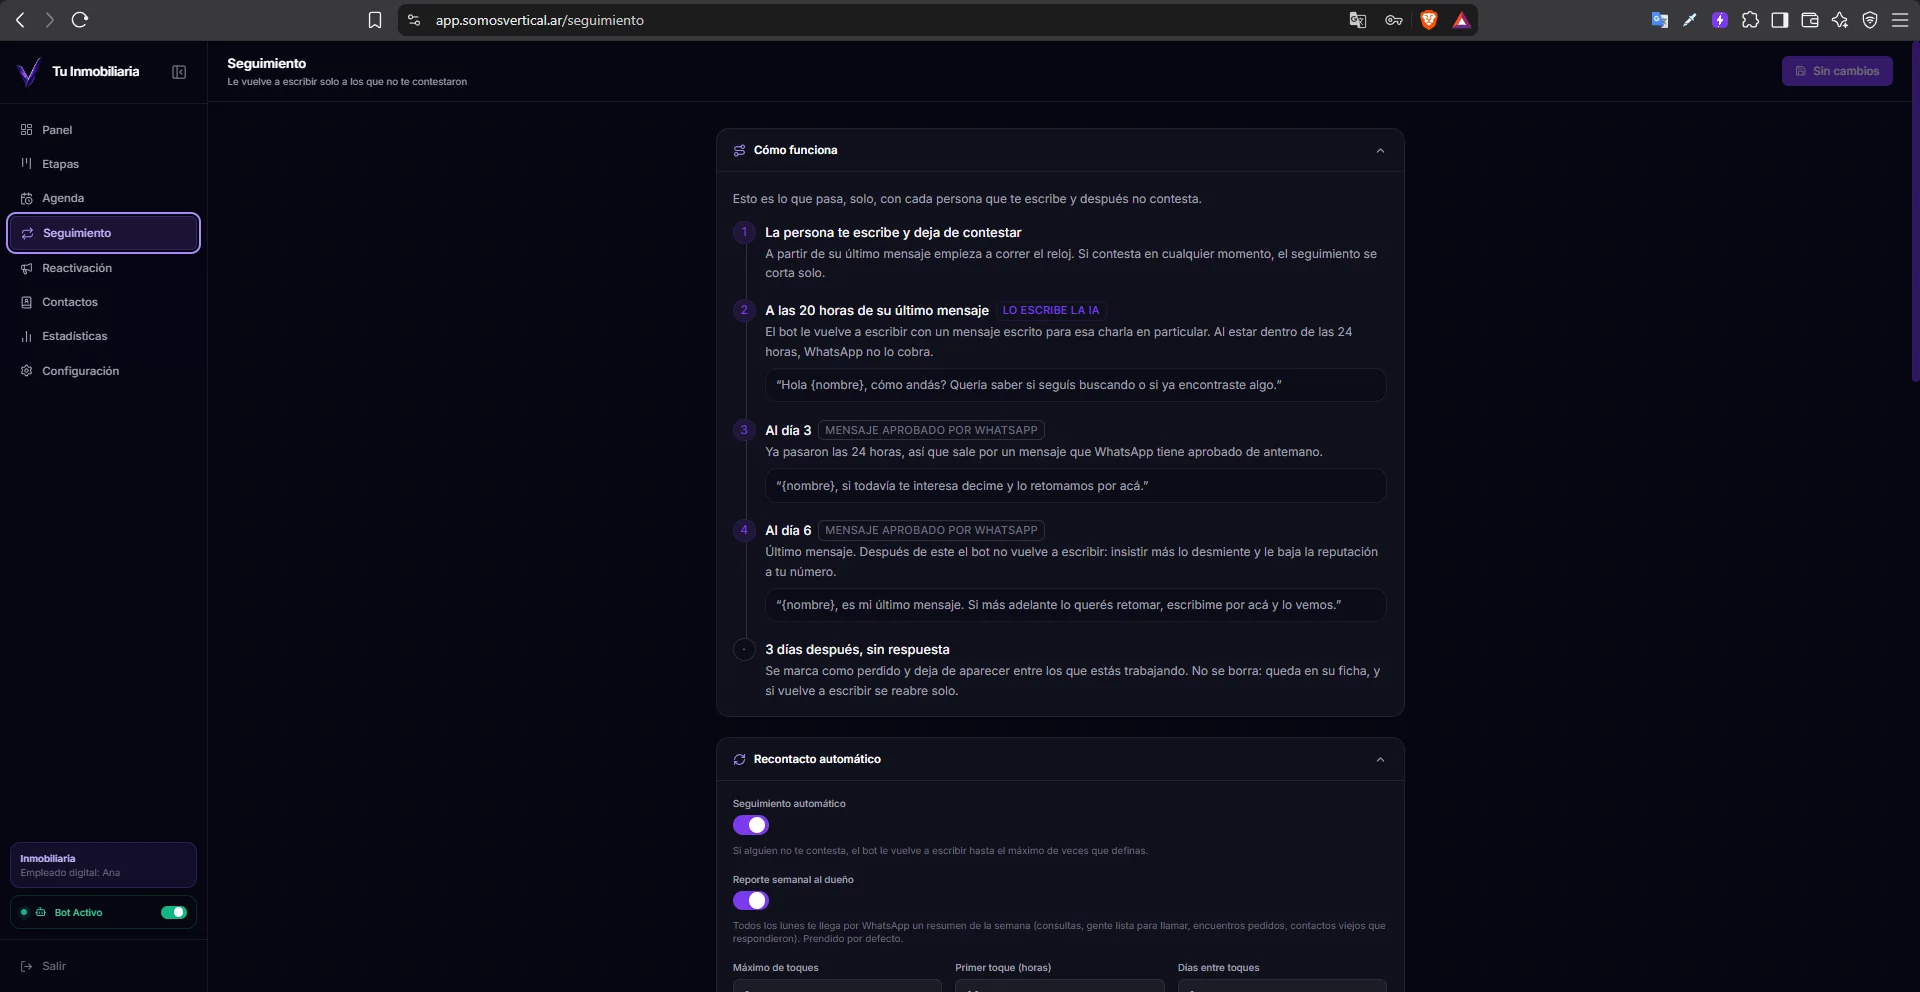Open Etapas in the sidebar
The width and height of the screenshot is (1920, 992).
click(x=104, y=164)
